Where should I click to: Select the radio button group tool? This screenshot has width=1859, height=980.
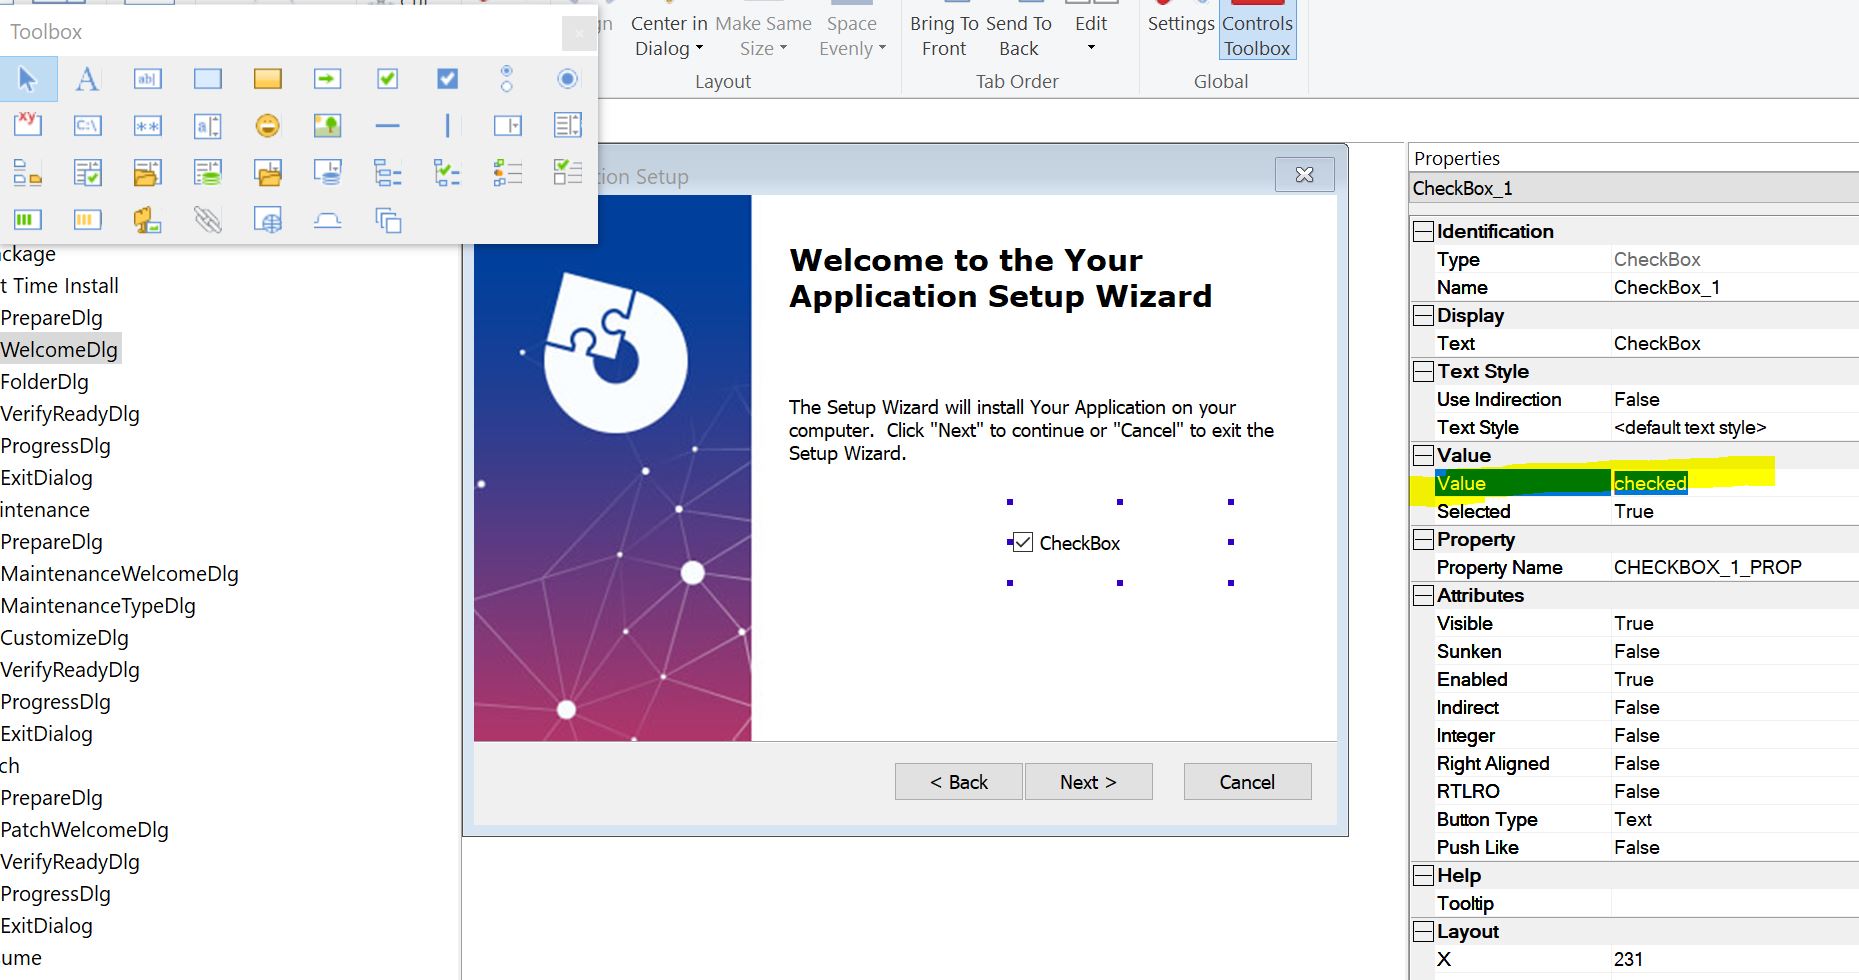(x=507, y=79)
